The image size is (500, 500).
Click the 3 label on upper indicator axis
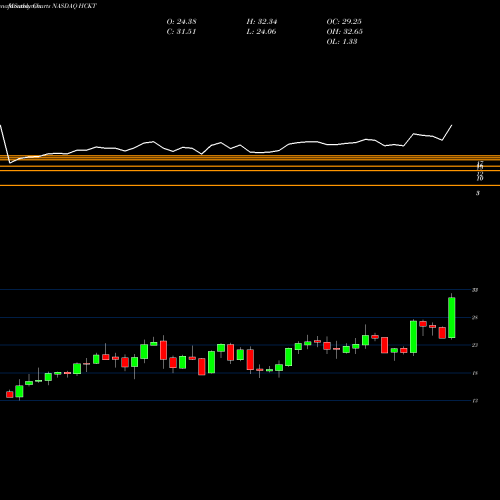click(478, 193)
